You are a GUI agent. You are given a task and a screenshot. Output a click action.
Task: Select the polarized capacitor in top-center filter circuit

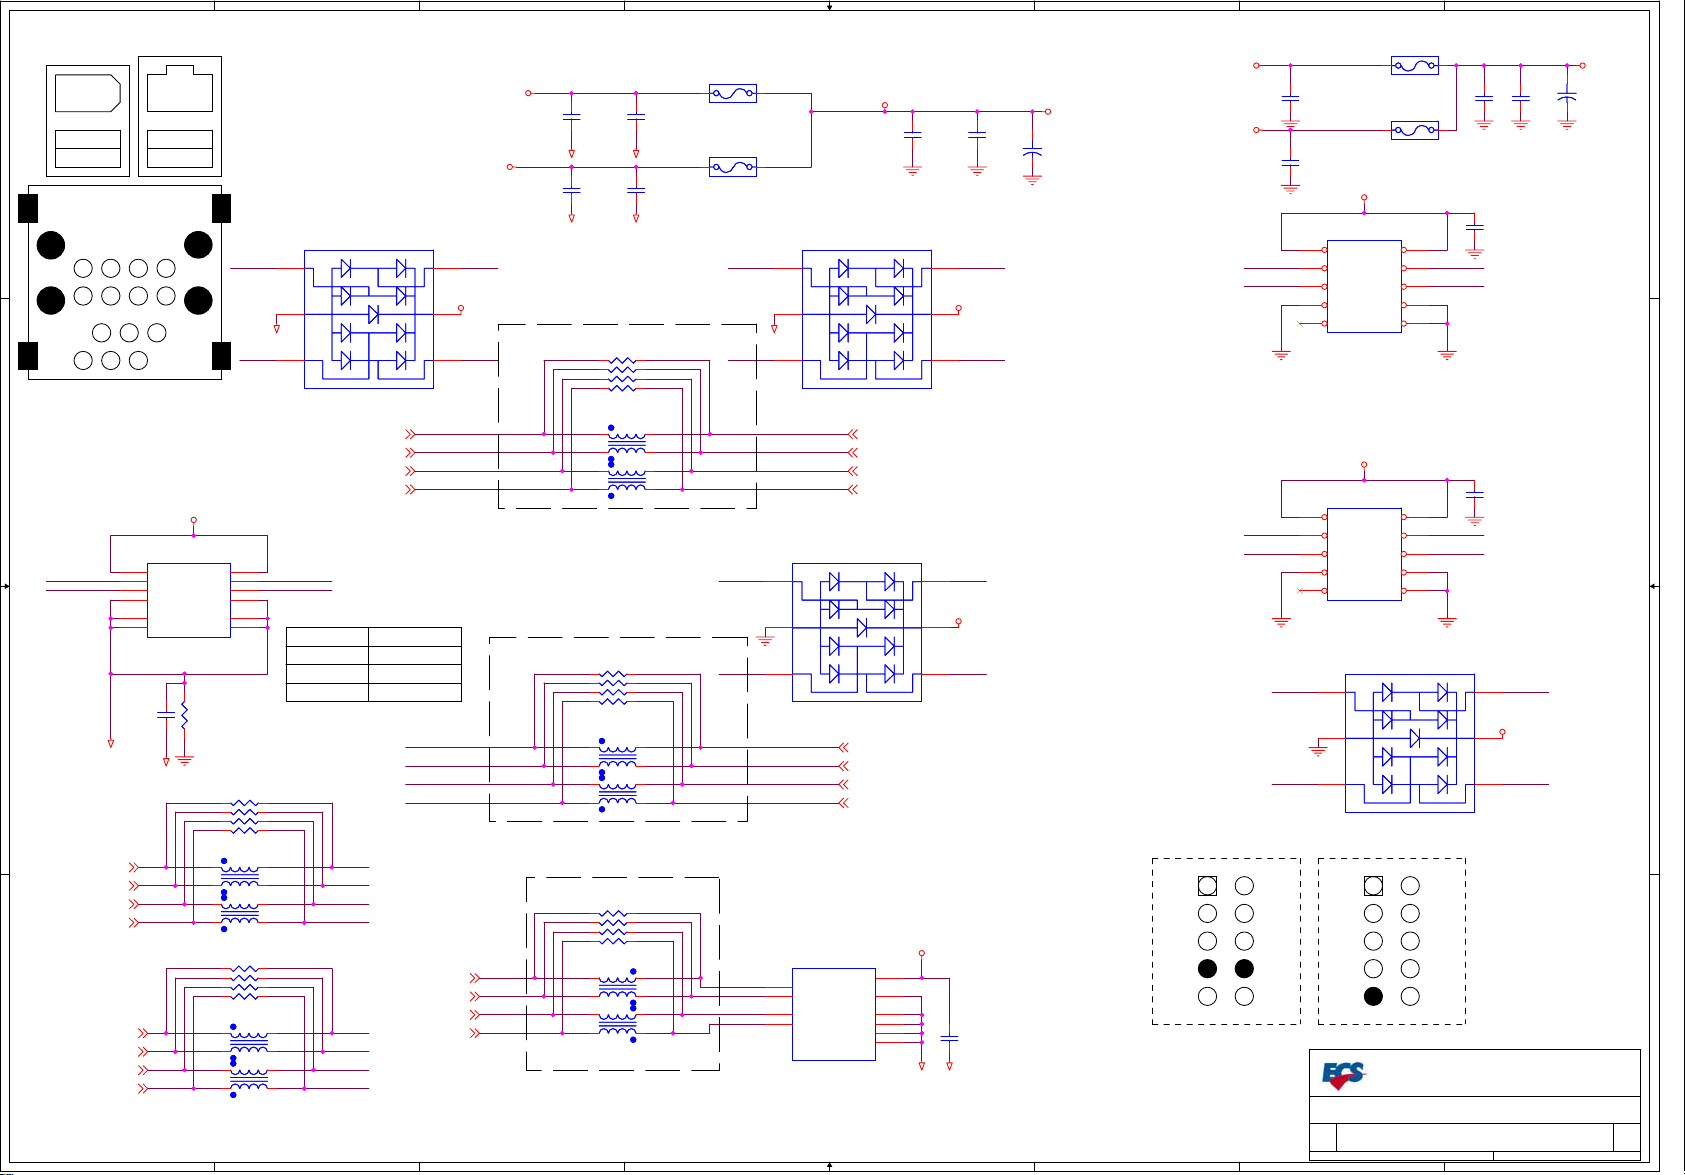(x=1033, y=153)
